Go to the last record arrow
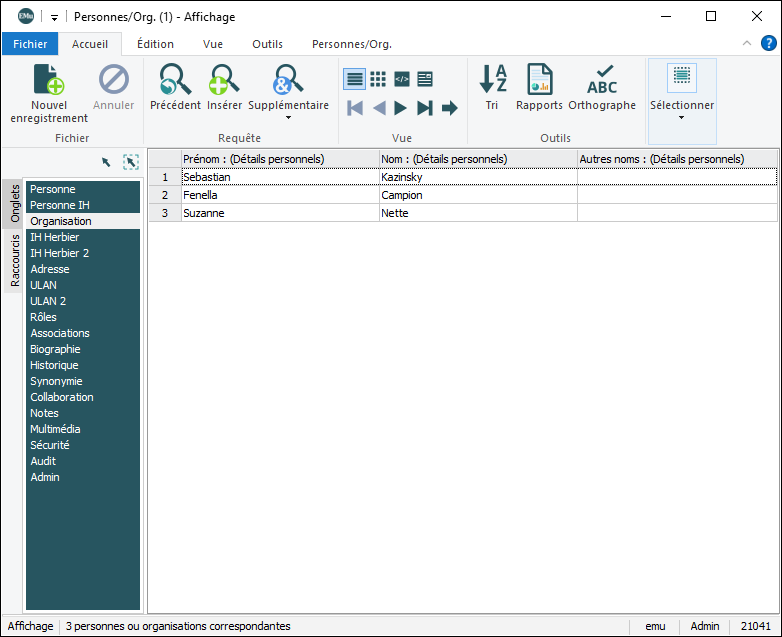 (425, 108)
